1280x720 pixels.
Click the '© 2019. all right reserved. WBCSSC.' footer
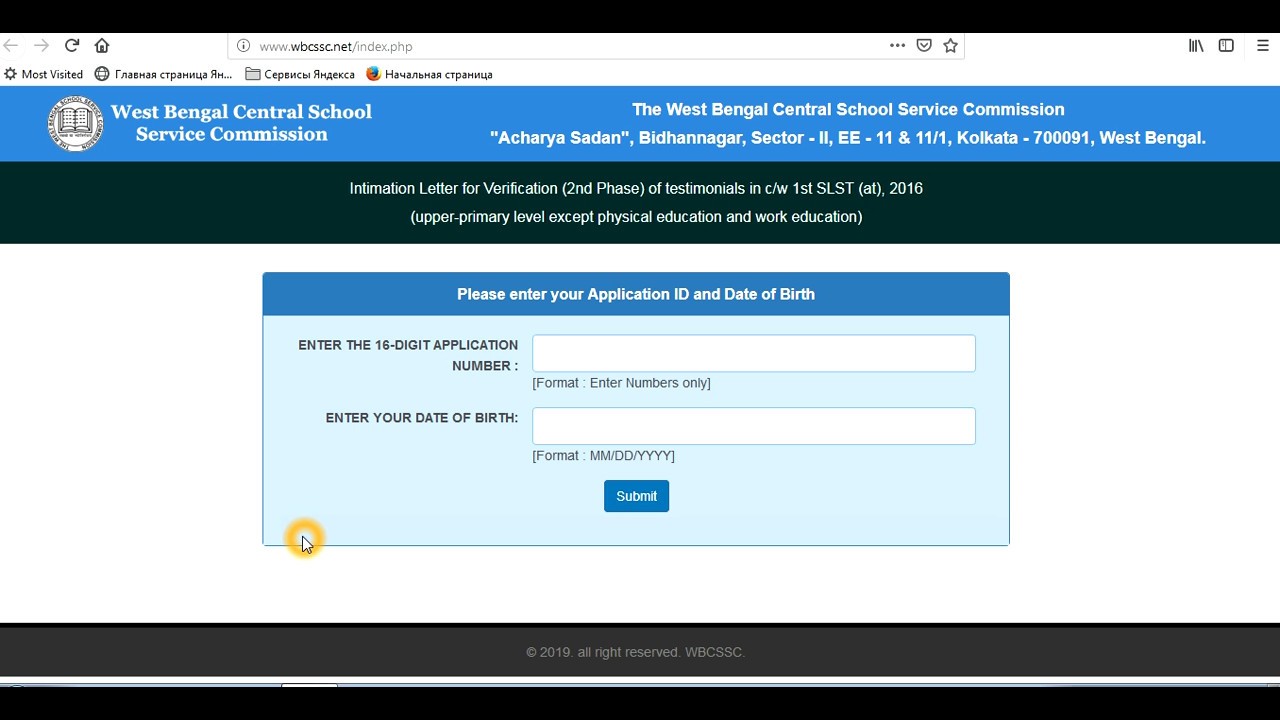pos(636,652)
